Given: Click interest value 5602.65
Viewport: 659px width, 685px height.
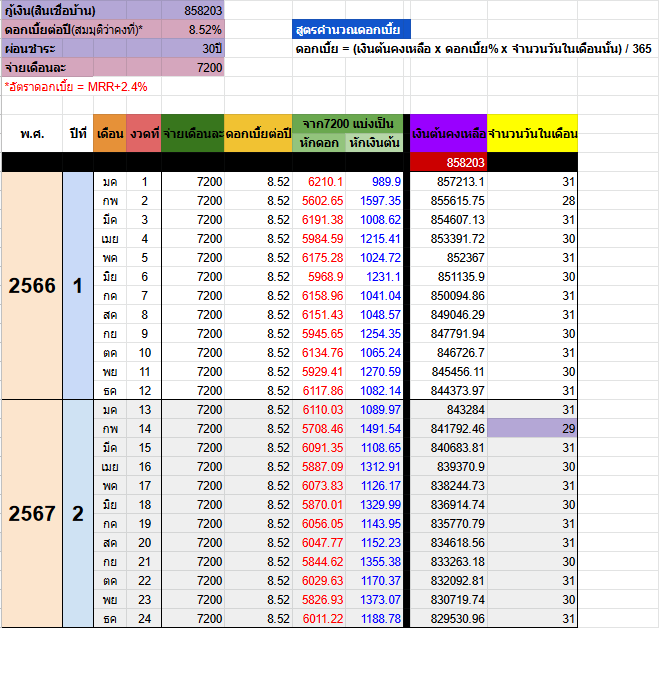Looking at the screenshot, I should pyautogui.click(x=319, y=201).
